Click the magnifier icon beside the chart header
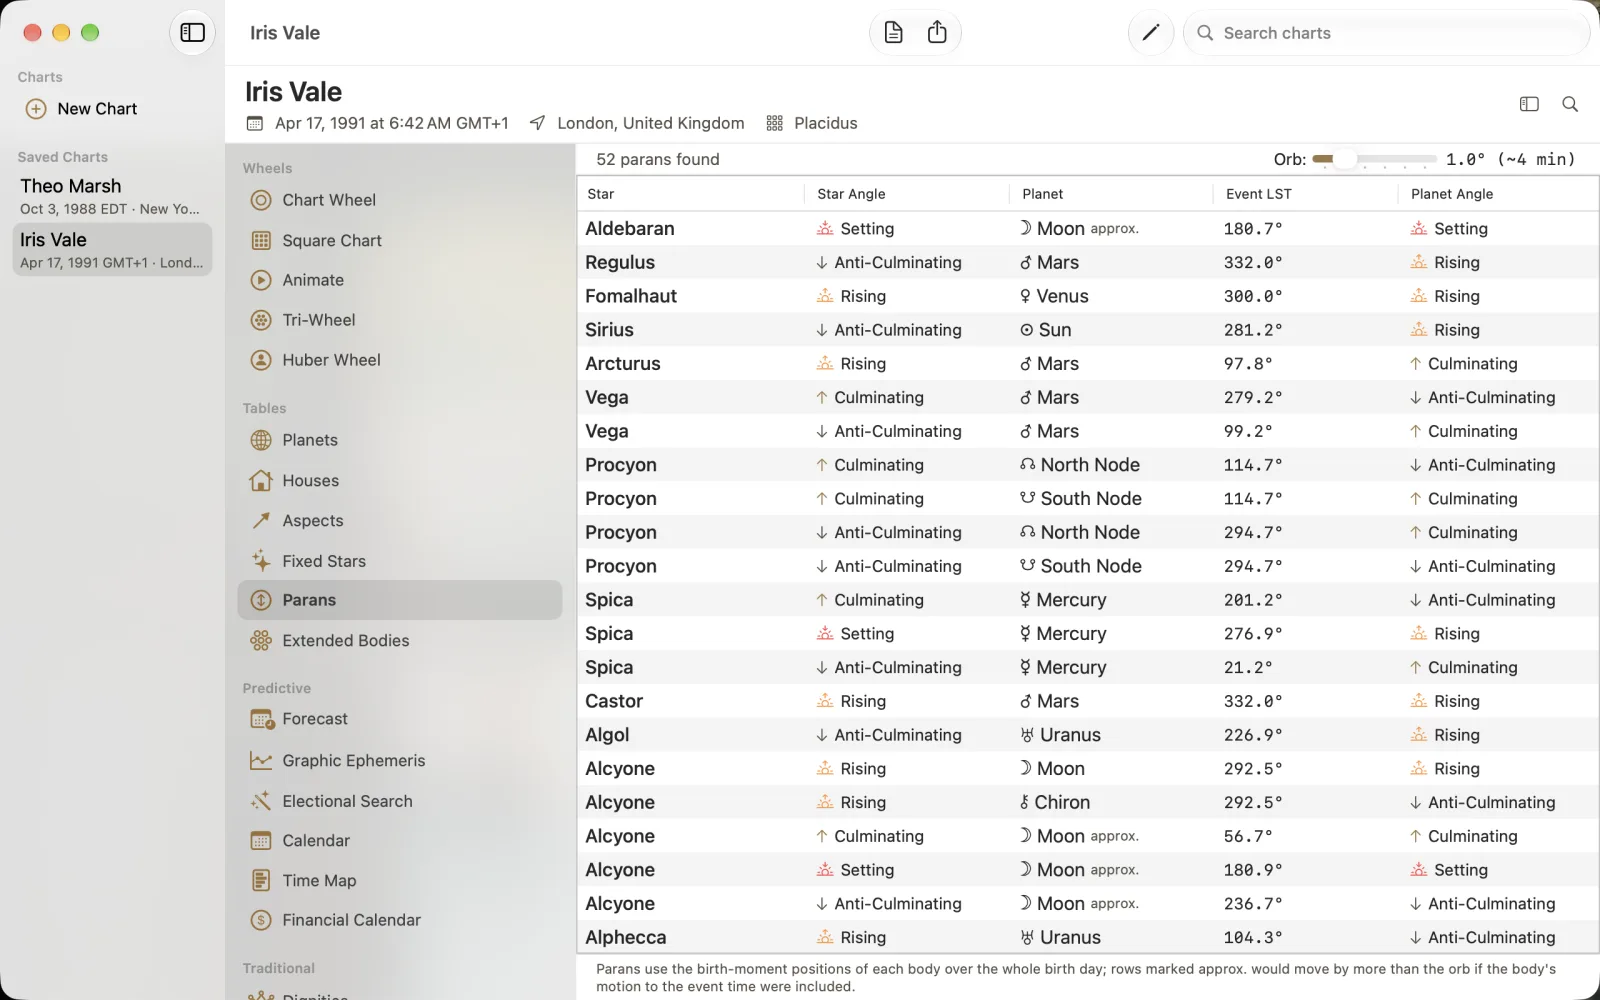This screenshot has width=1600, height=1000. pos(1570,104)
